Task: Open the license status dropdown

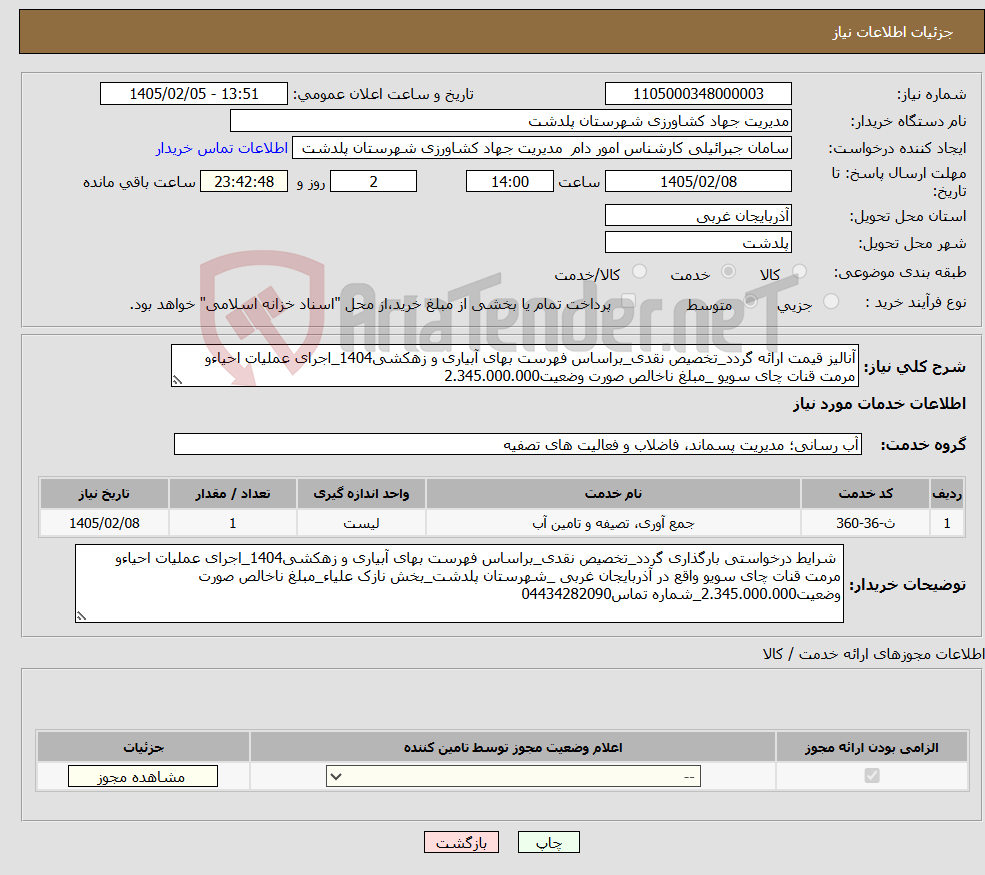Action: click(x=513, y=776)
